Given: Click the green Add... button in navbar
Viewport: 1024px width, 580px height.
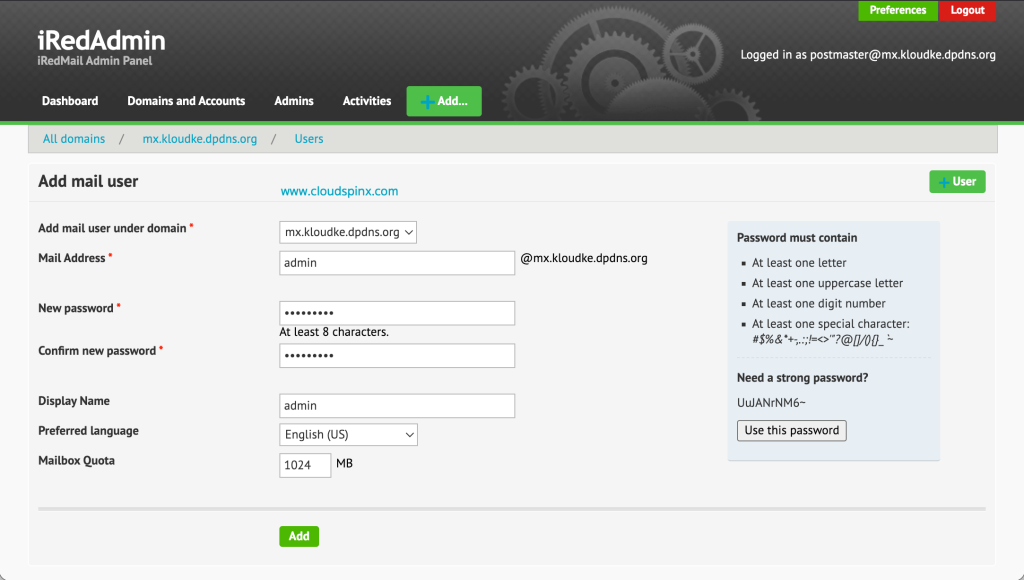Looking at the screenshot, I should (x=443, y=101).
